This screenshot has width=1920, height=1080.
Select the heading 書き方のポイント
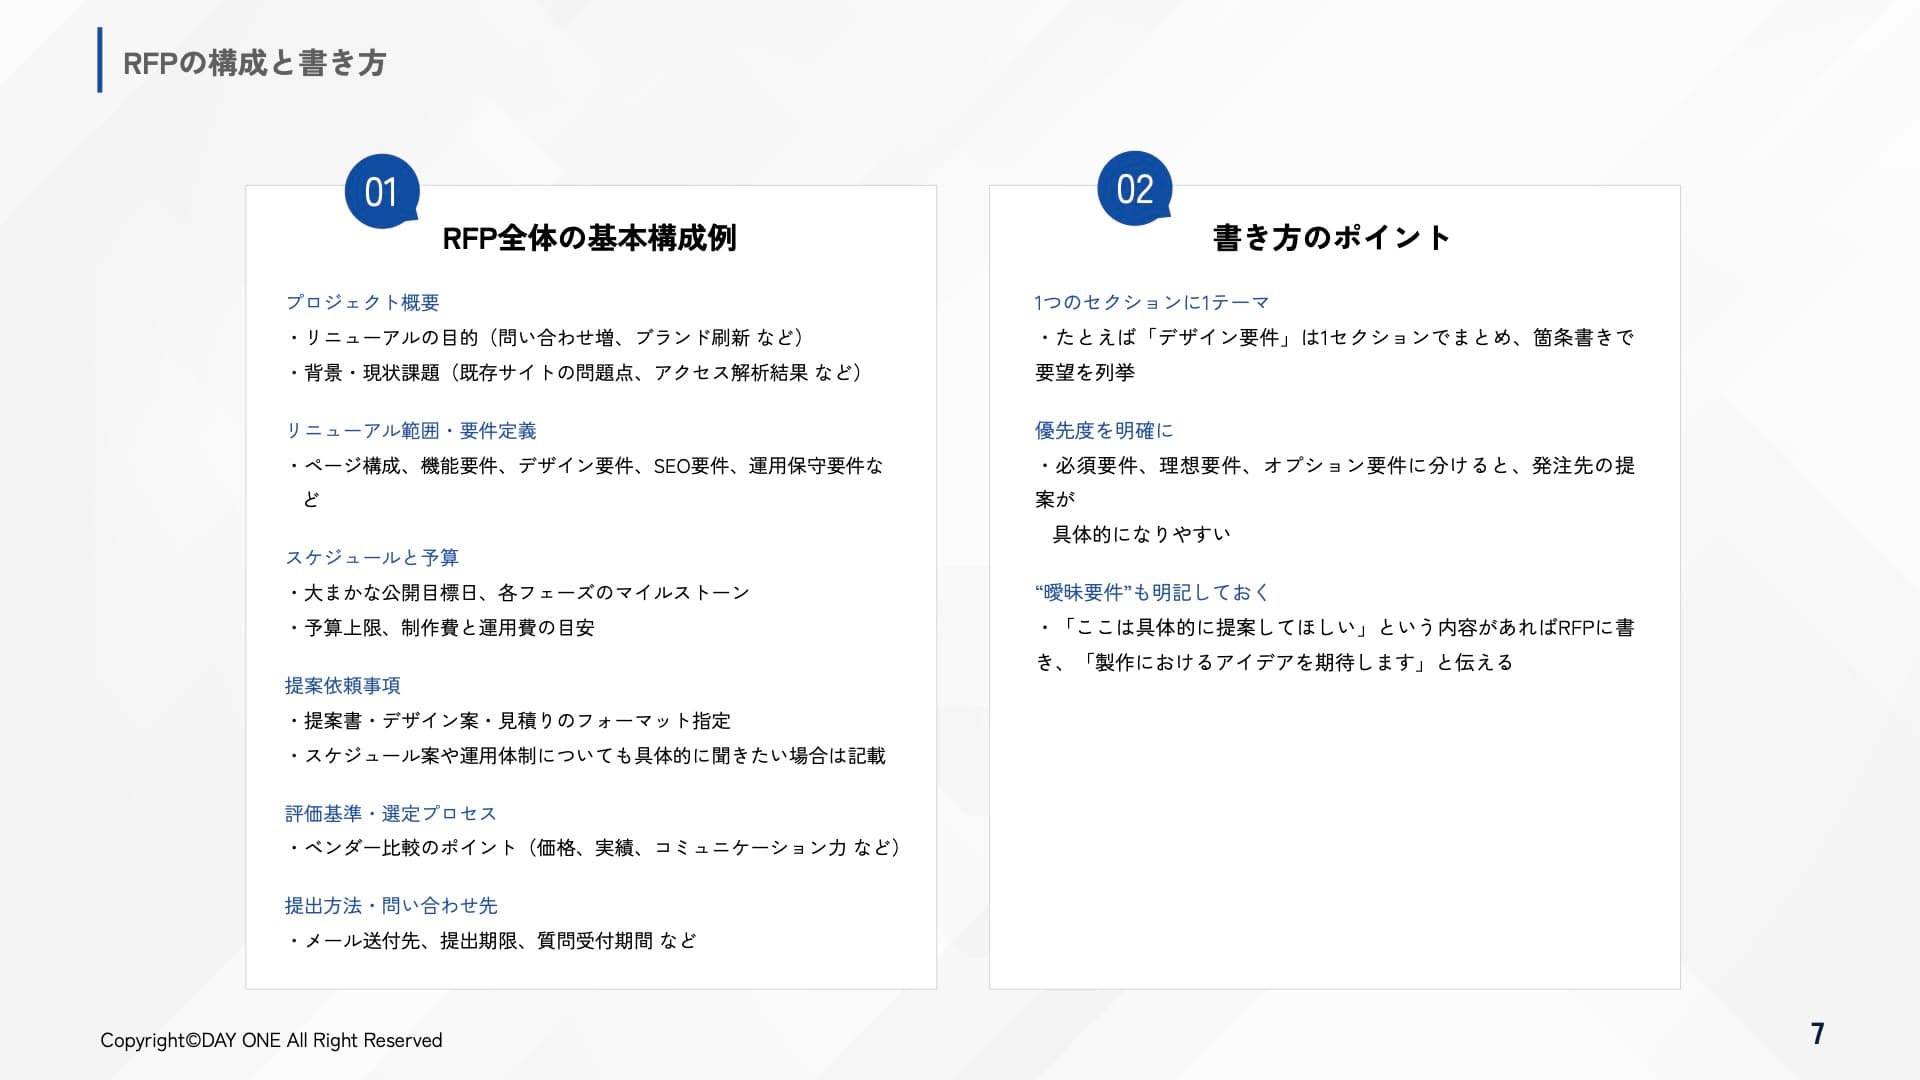coord(1332,238)
